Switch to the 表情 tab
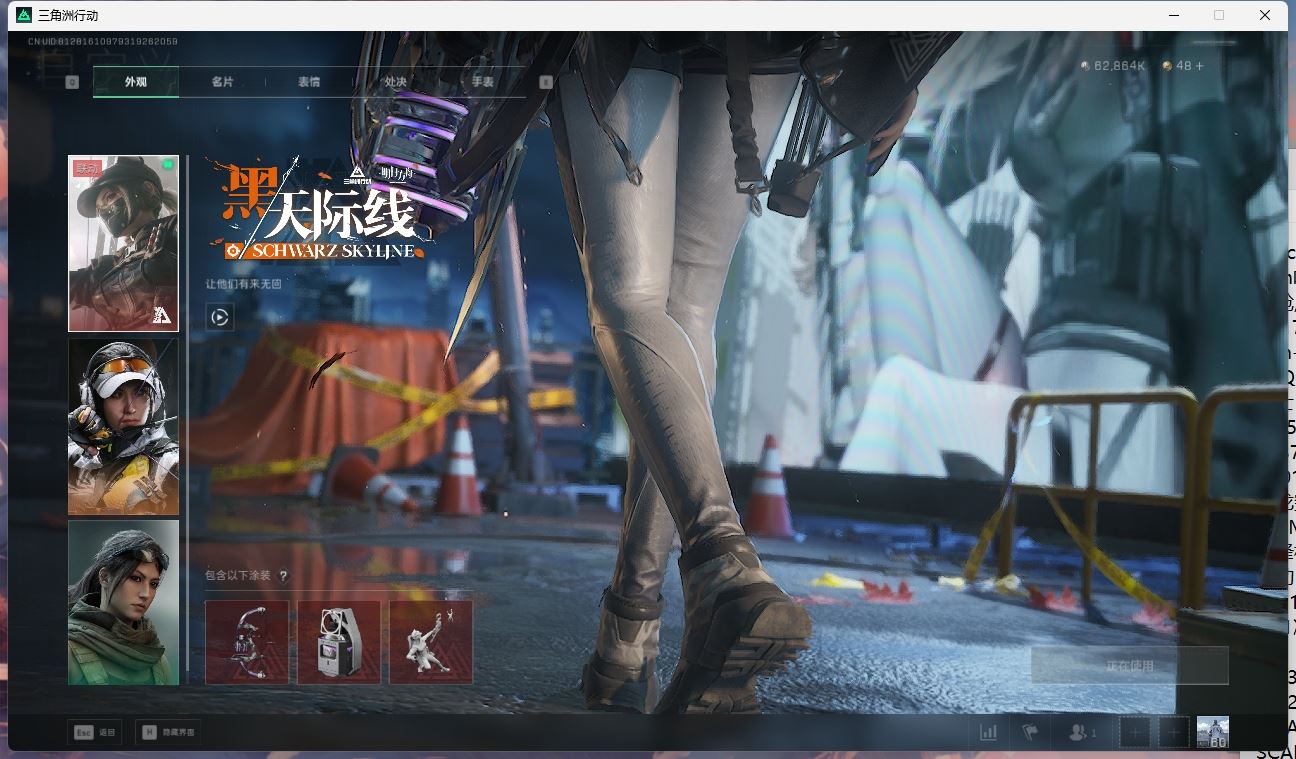 click(x=309, y=82)
